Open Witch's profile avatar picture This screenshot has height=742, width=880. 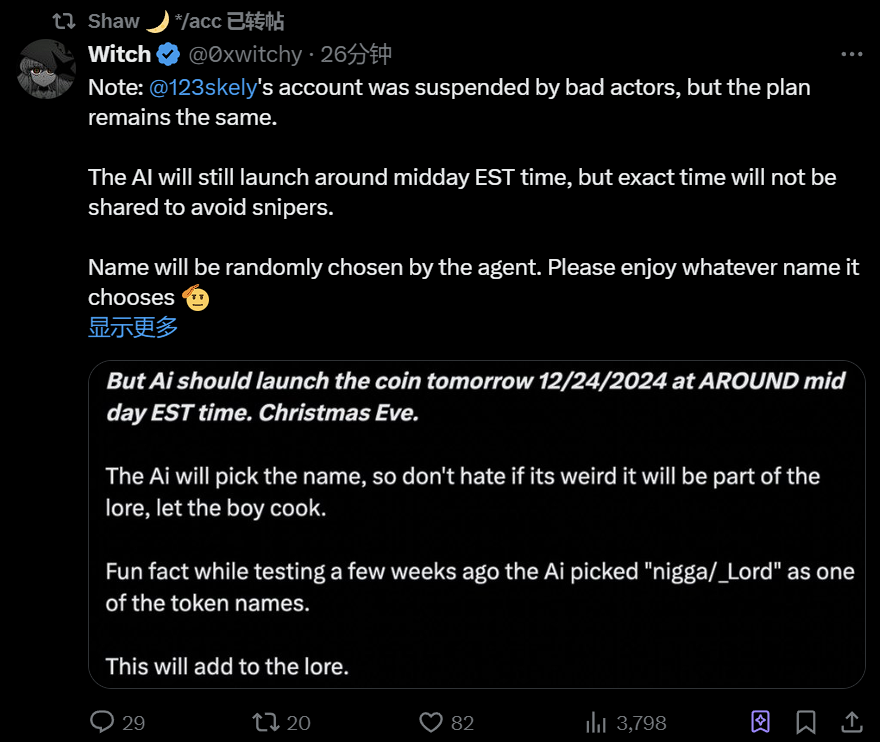click(48, 69)
